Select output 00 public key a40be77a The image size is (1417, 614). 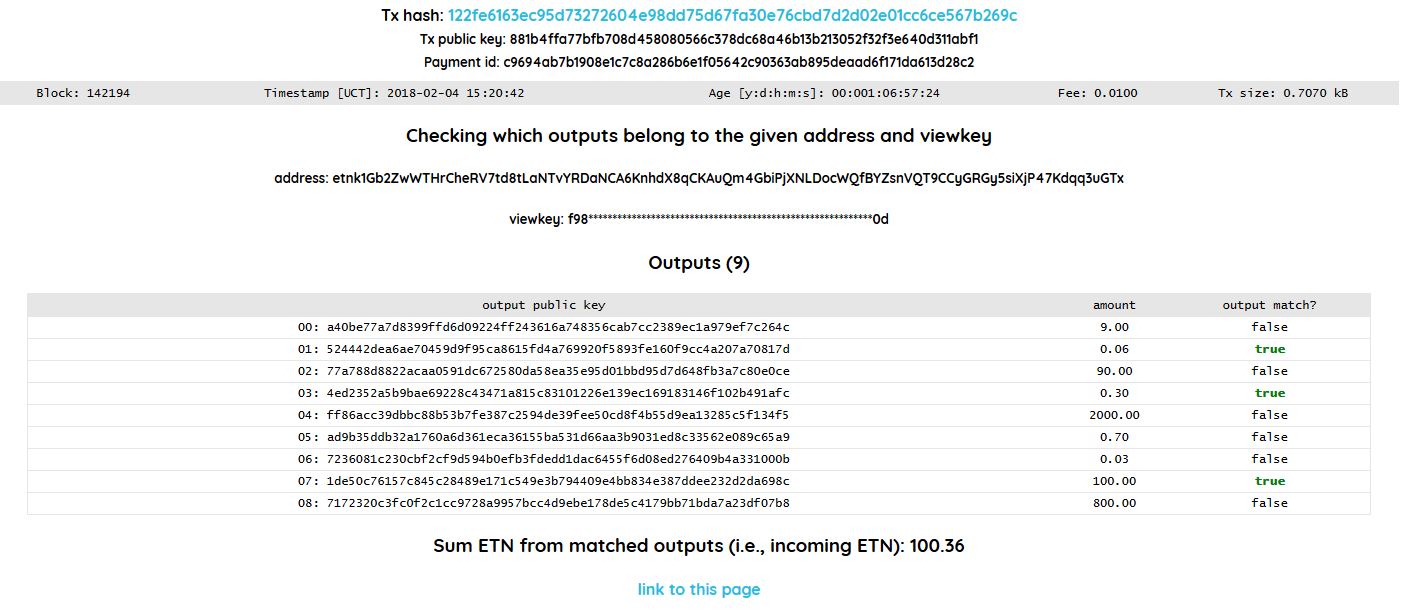point(557,327)
